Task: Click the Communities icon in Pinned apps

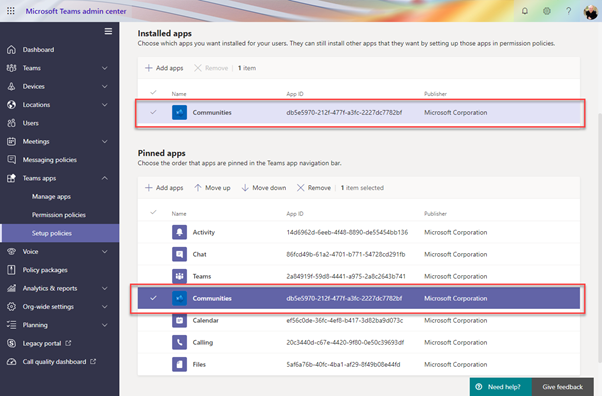Action: click(179, 298)
